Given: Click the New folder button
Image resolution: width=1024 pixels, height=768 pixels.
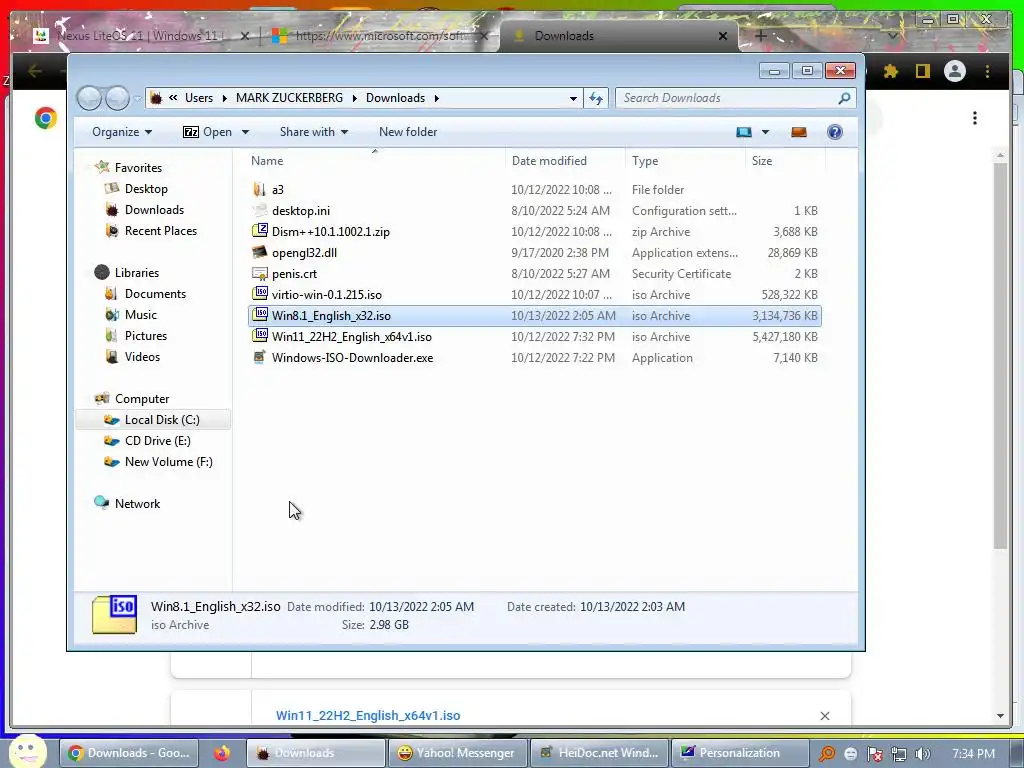Looking at the screenshot, I should (x=408, y=132).
